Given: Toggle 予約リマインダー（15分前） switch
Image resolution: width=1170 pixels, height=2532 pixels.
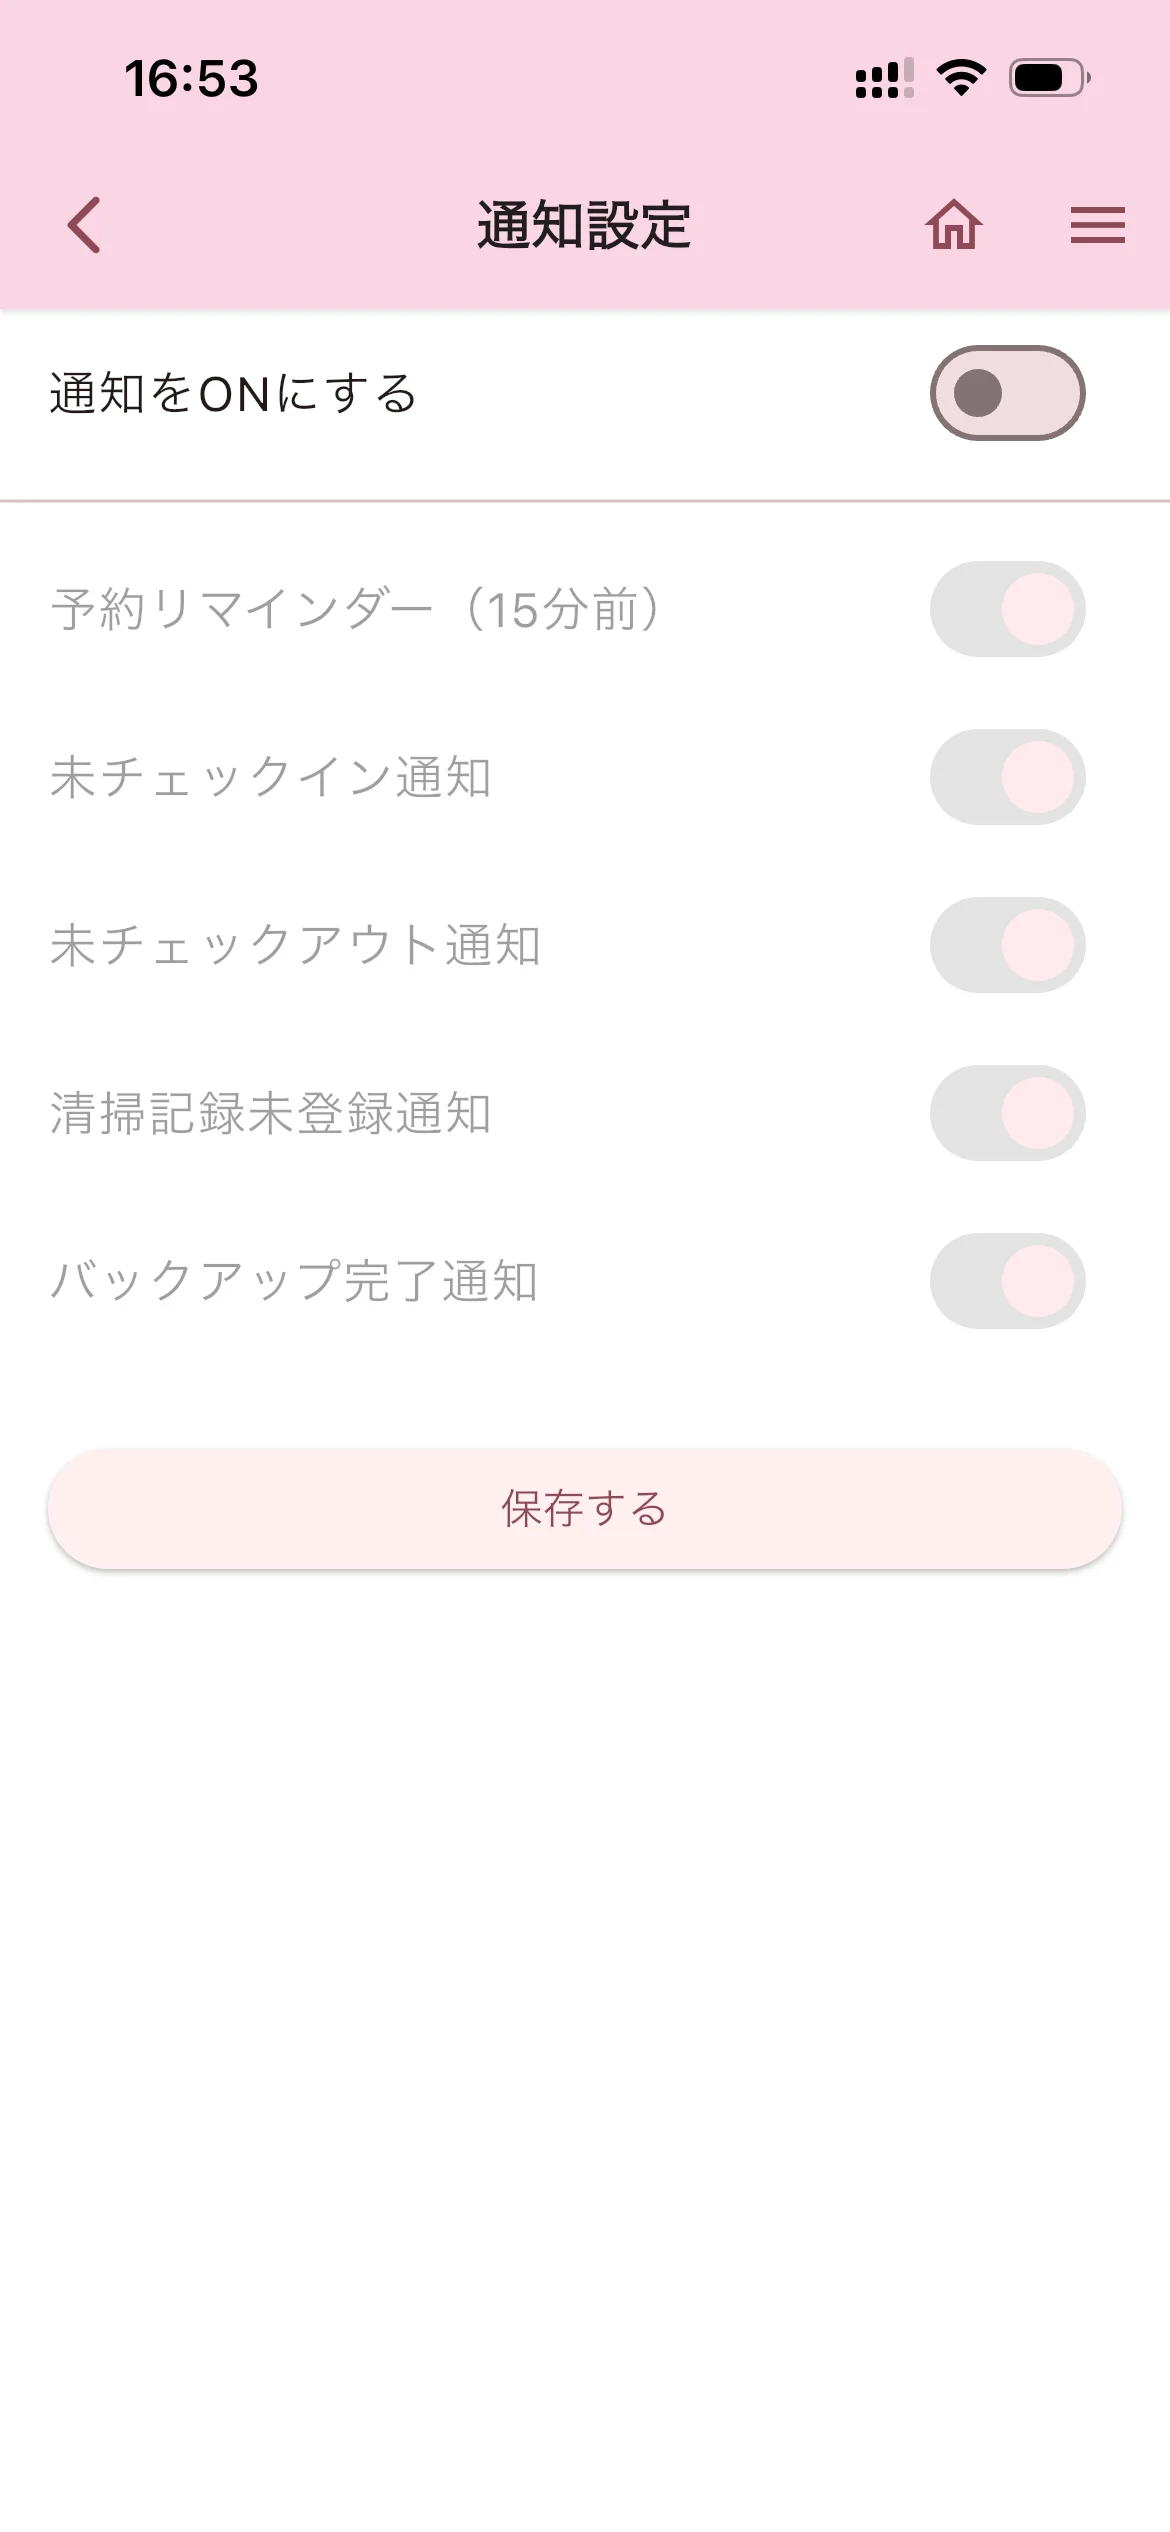Looking at the screenshot, I should pos(1007,609).
